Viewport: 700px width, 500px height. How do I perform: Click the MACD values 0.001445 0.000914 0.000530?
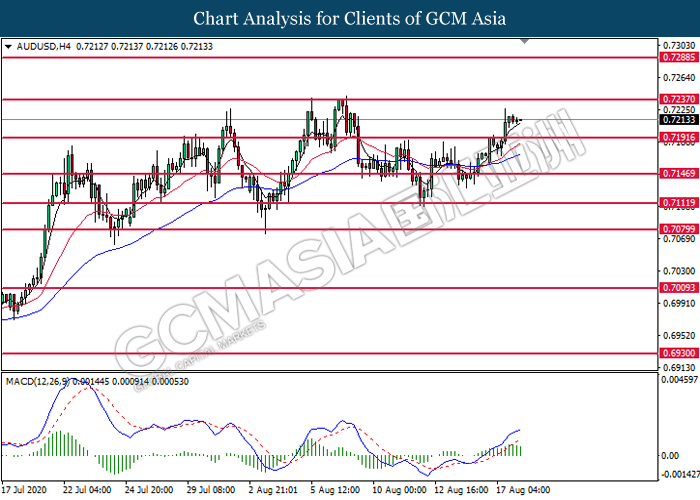tap(130, 382)
